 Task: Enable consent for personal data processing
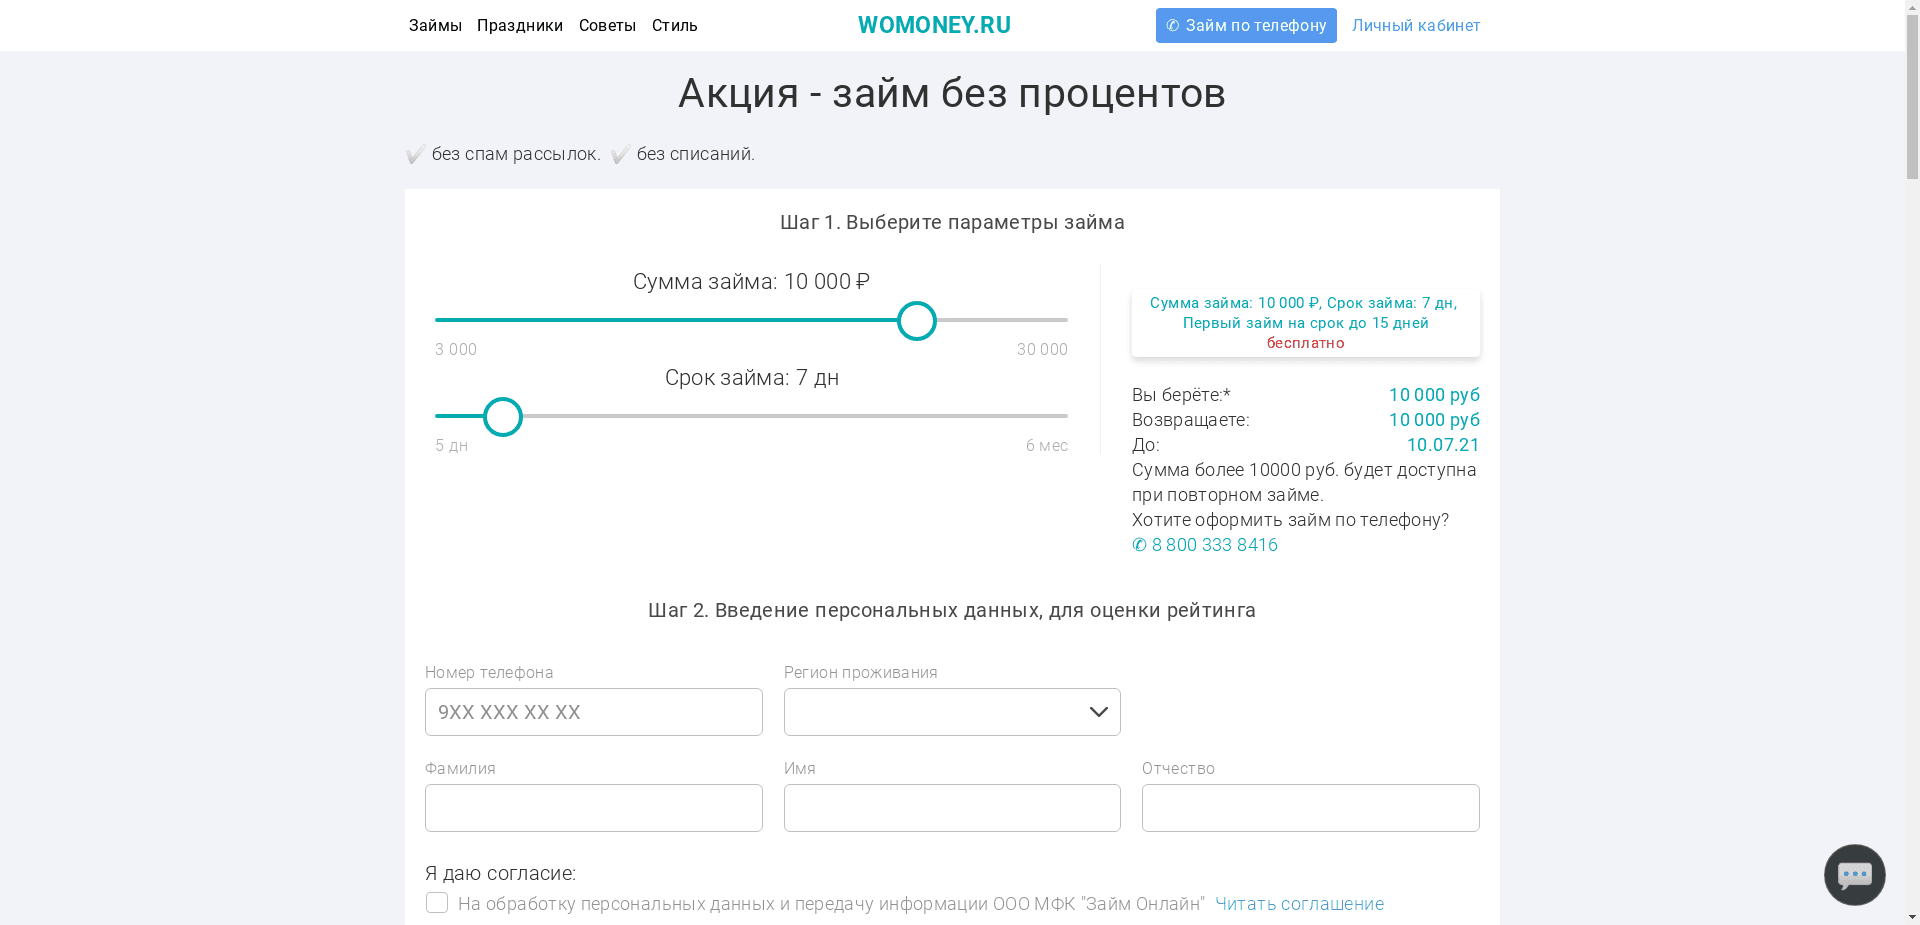pos(437,902)
